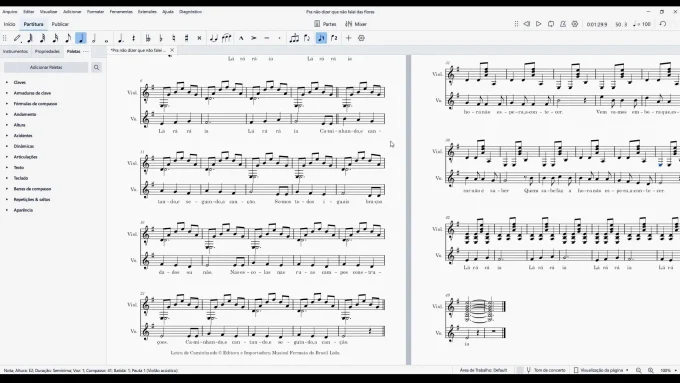Image resolution: width=680 pixels, height=383 pixels.
Task: Apply flat accidental
Action: point(161,38)
